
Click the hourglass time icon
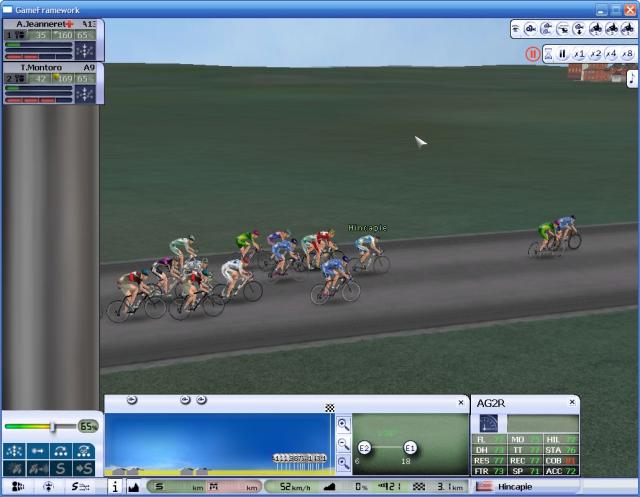(548, 54)
